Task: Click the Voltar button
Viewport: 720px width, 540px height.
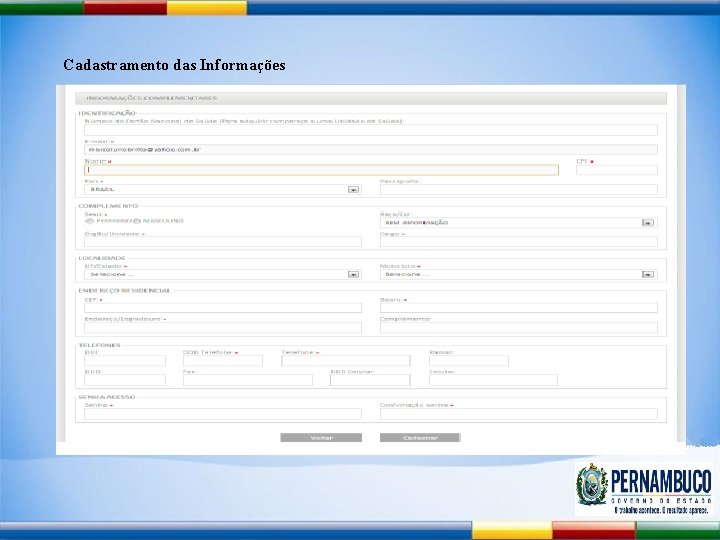Action: [x=321, y=438]
